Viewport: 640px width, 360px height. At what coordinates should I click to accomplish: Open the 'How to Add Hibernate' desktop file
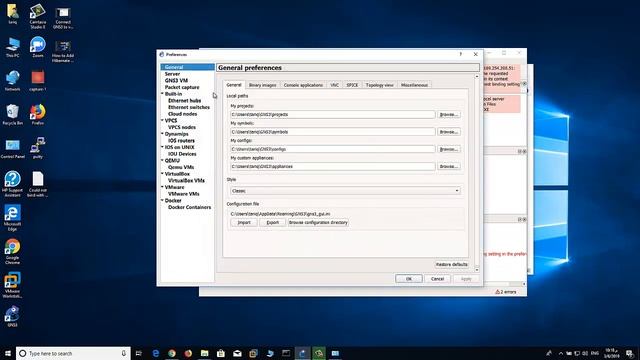[x=63, y=51]
